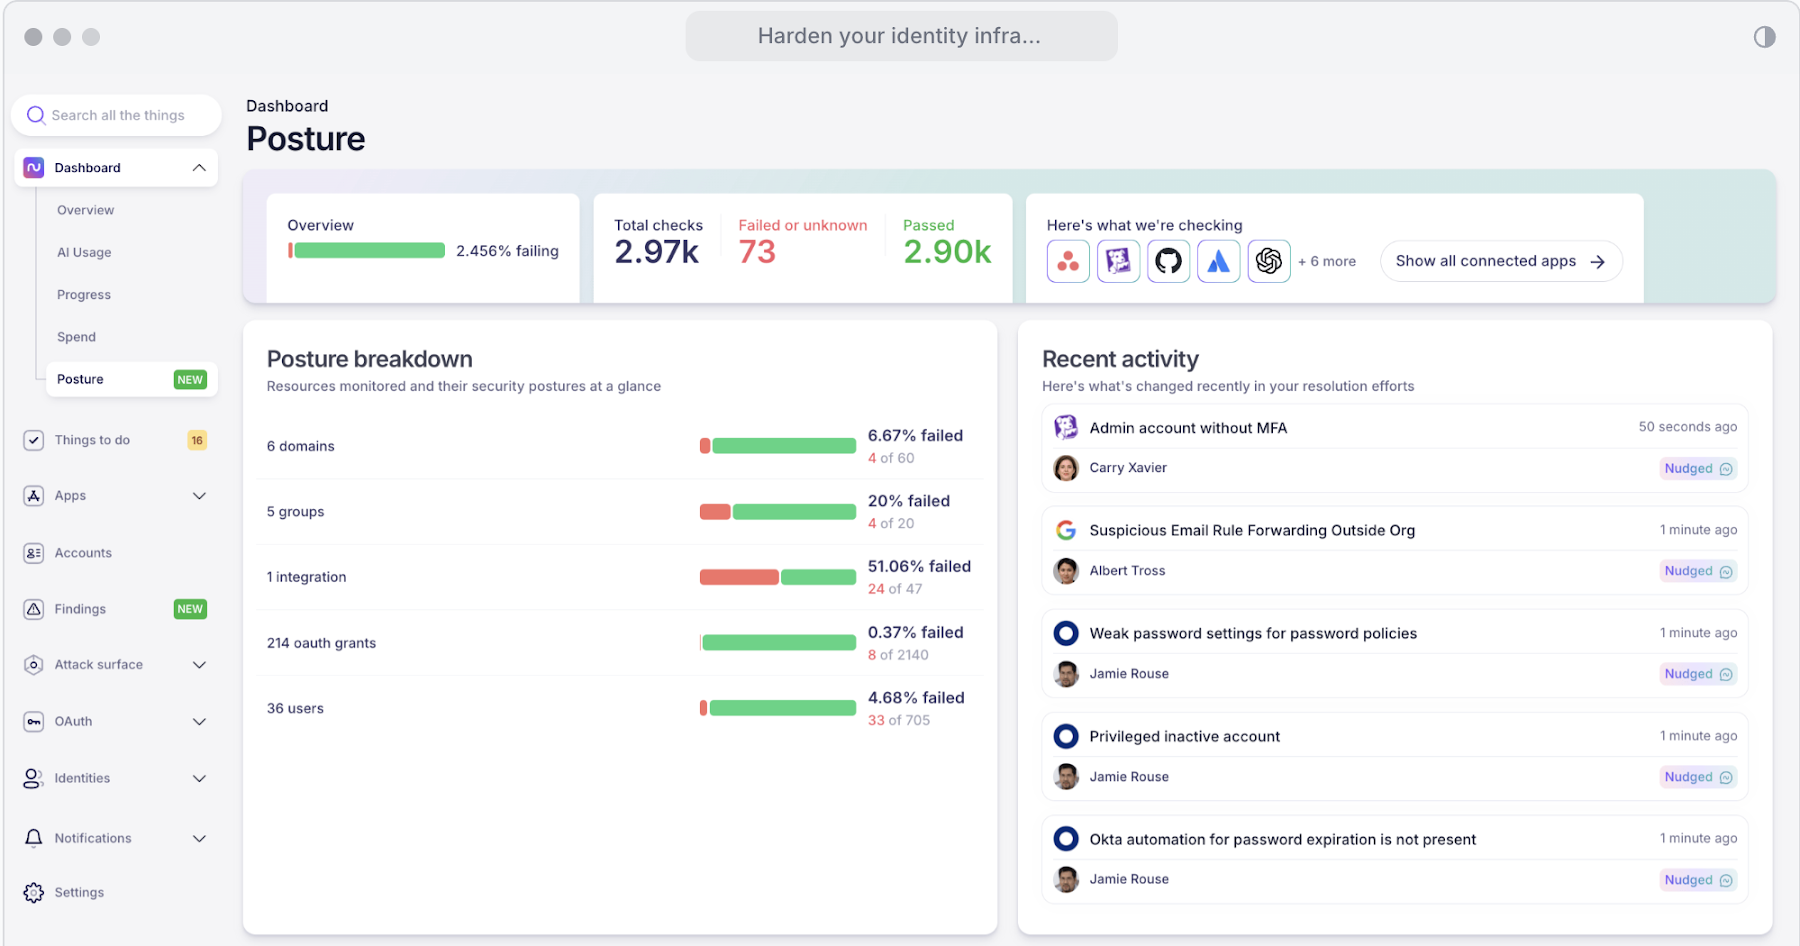This screenshot has width=1800, height=946.
Task: Click the Atlassian connected app icon
Action: [1218, 262]
